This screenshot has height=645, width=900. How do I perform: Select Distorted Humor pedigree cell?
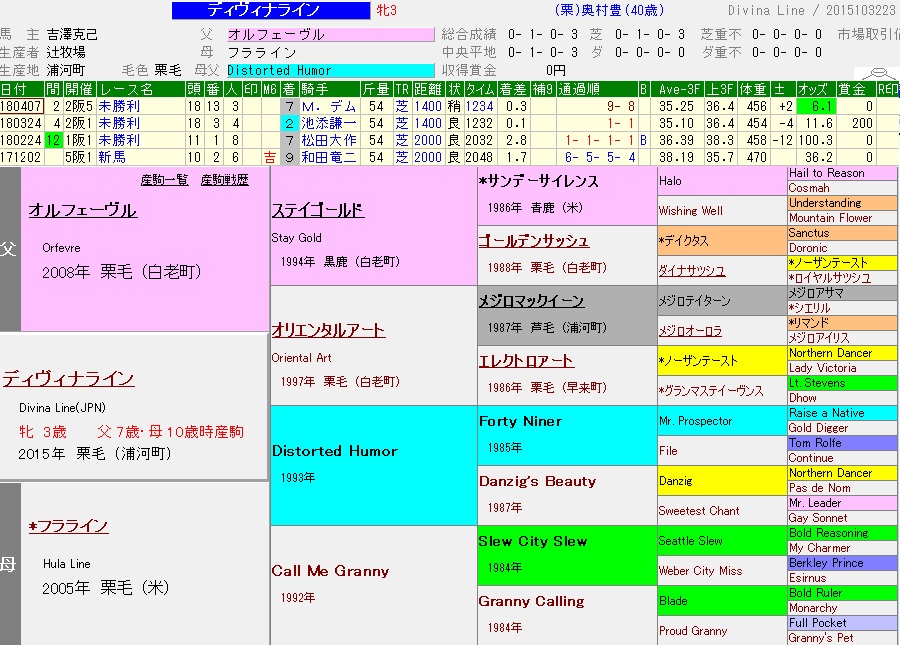(374, 465)
